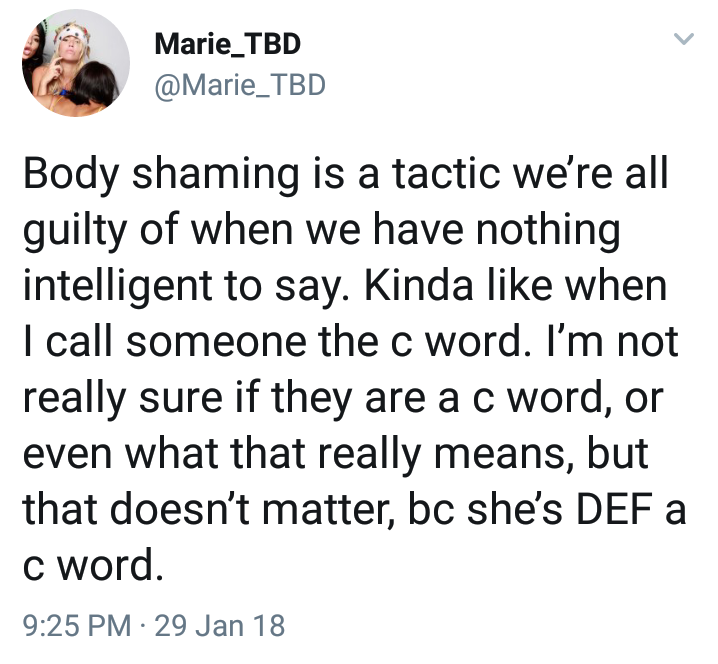
Task: Click the word "really" before "sure"
Action: 74,398
